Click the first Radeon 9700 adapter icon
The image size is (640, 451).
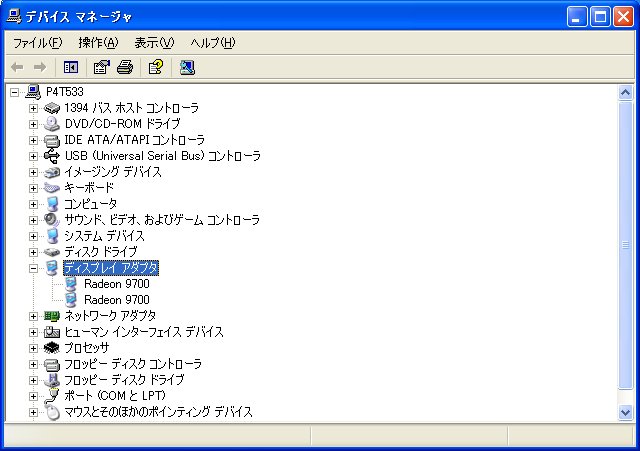click(x=71, y=284)
